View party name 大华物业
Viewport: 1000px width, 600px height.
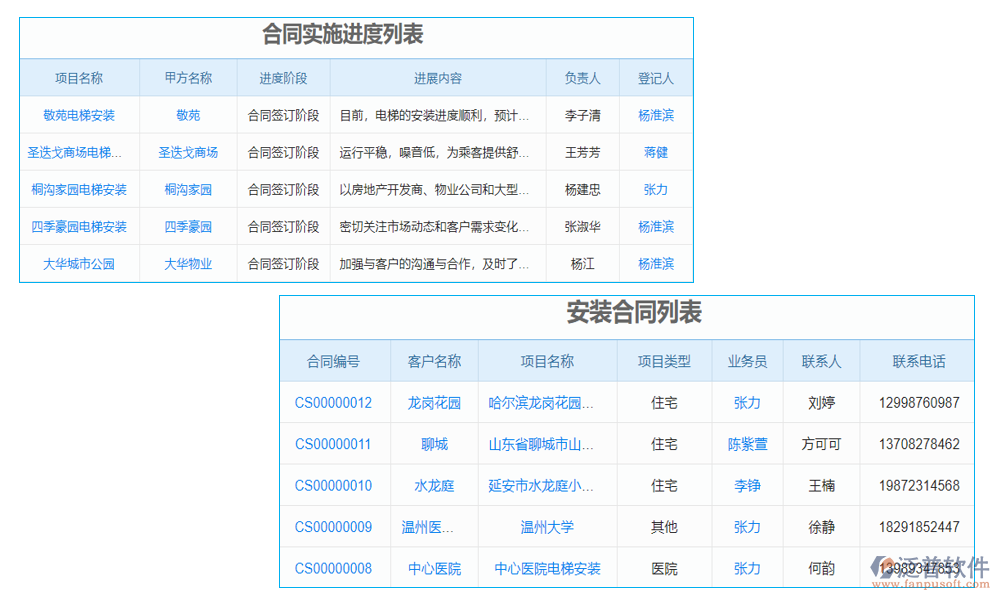coord(187,264)
